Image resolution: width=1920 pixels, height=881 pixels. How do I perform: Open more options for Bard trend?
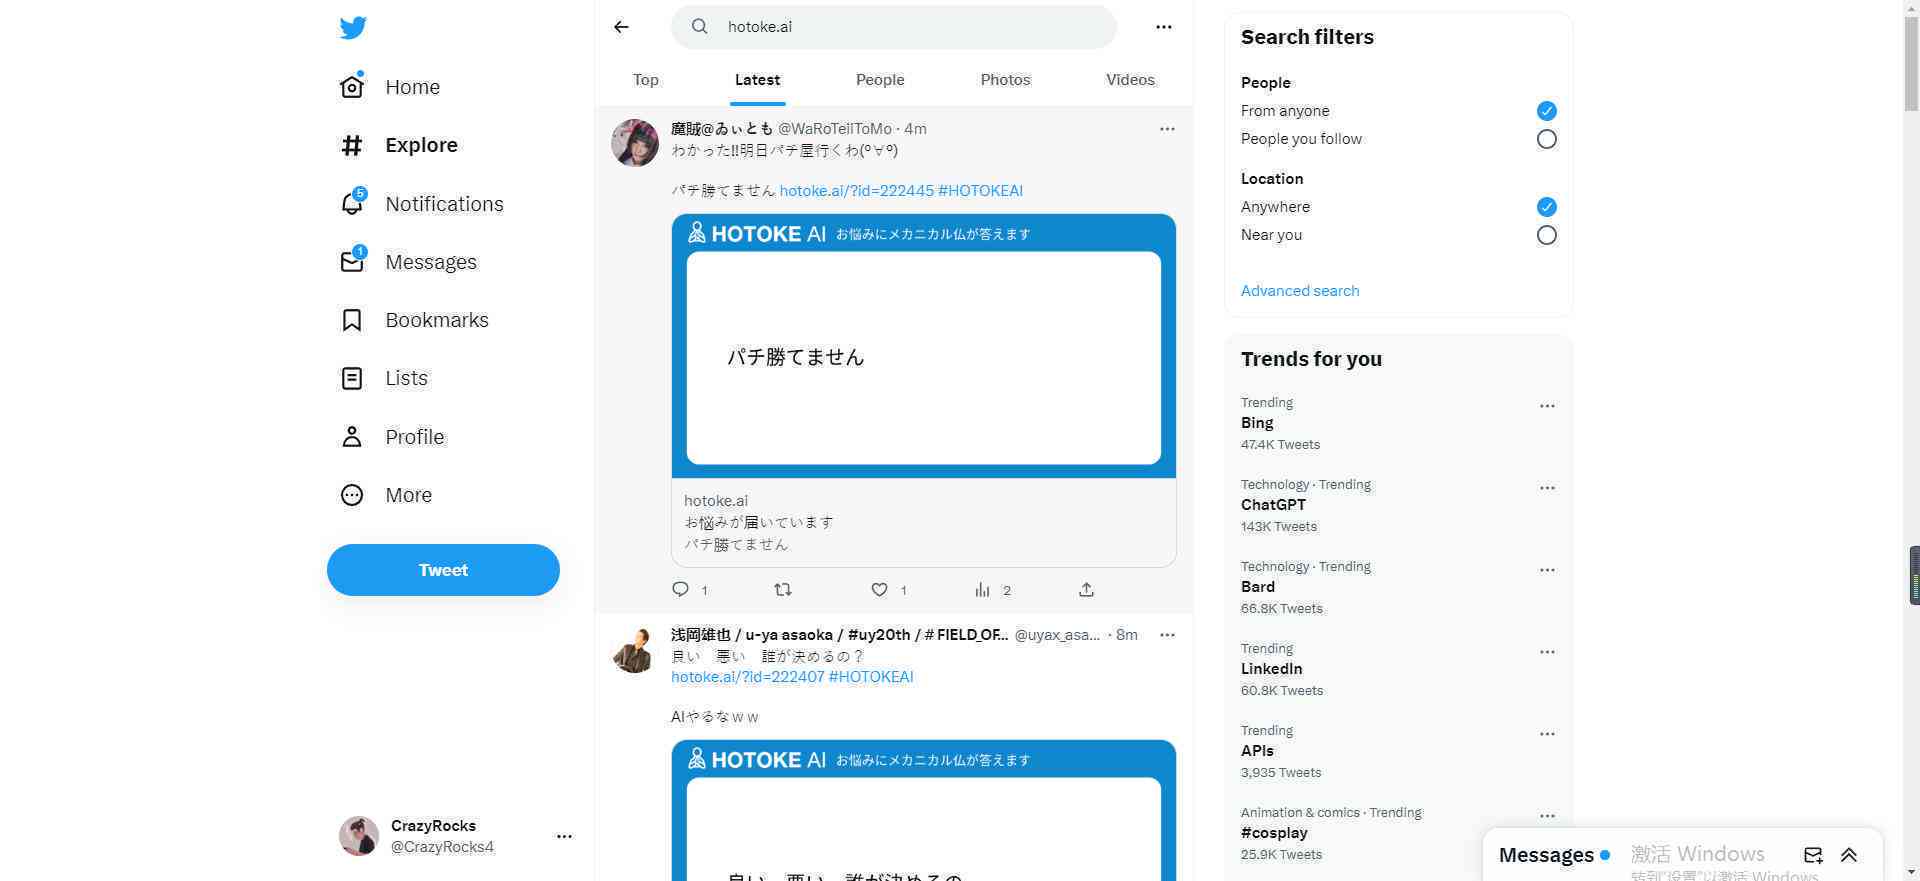click(1547, 570)
